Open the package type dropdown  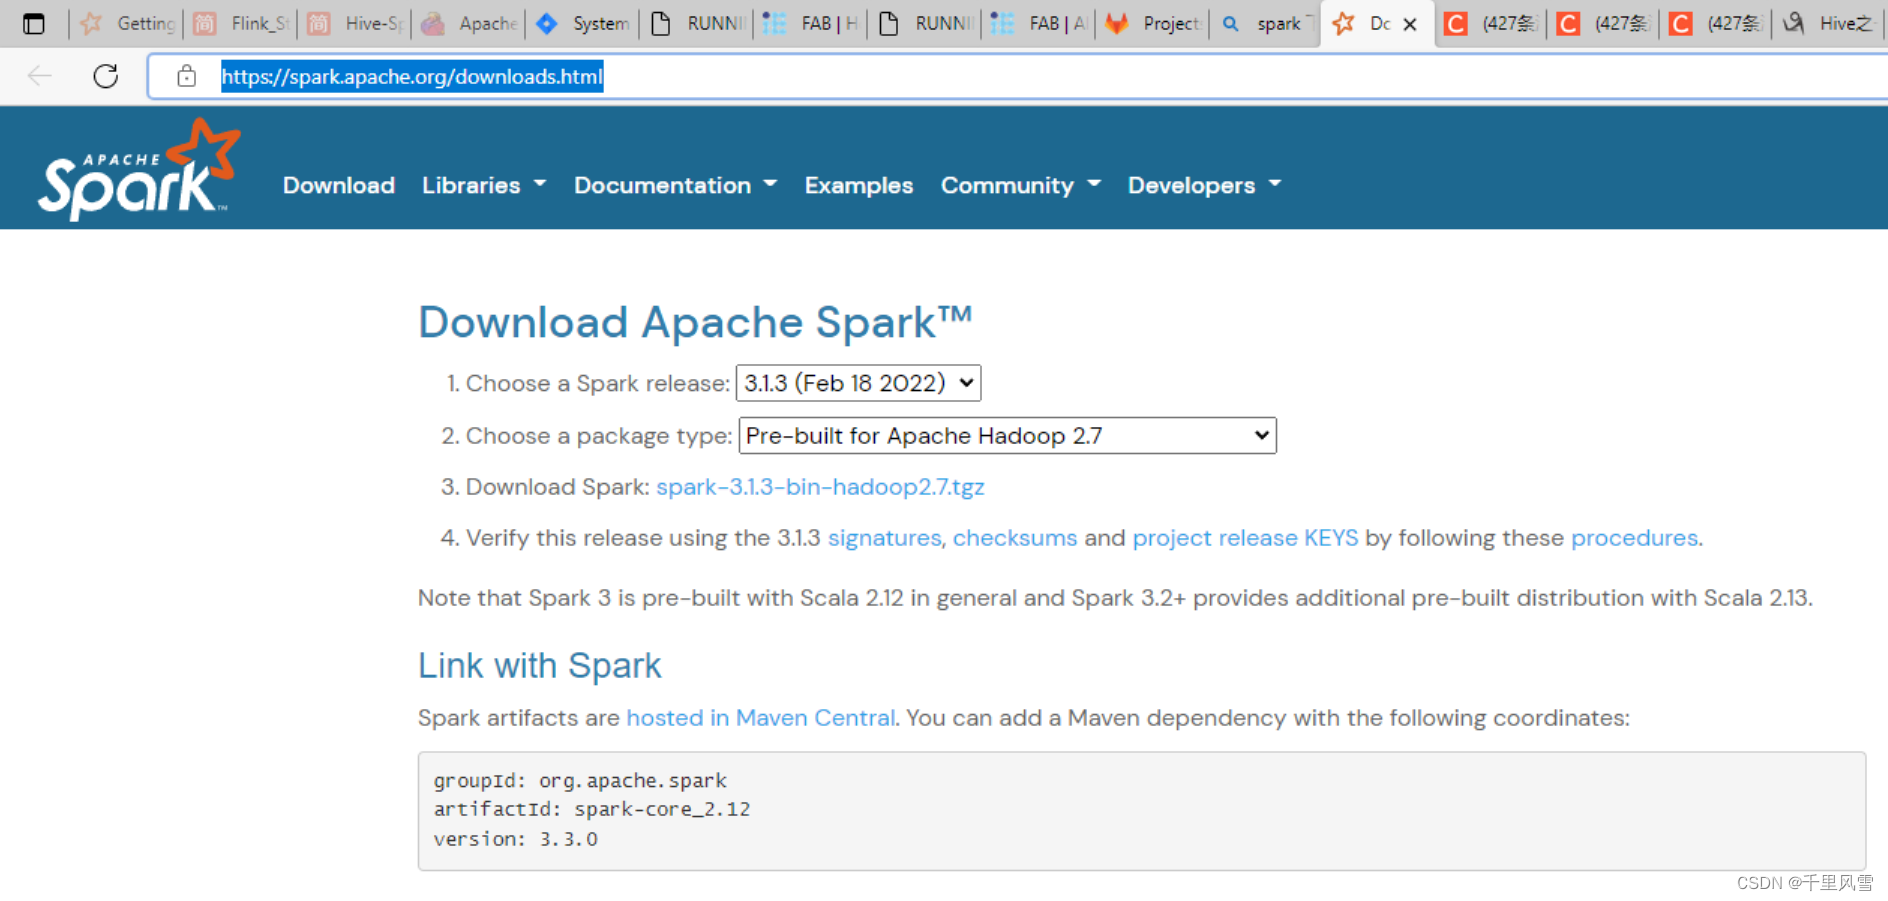(x=1006, y=435)
